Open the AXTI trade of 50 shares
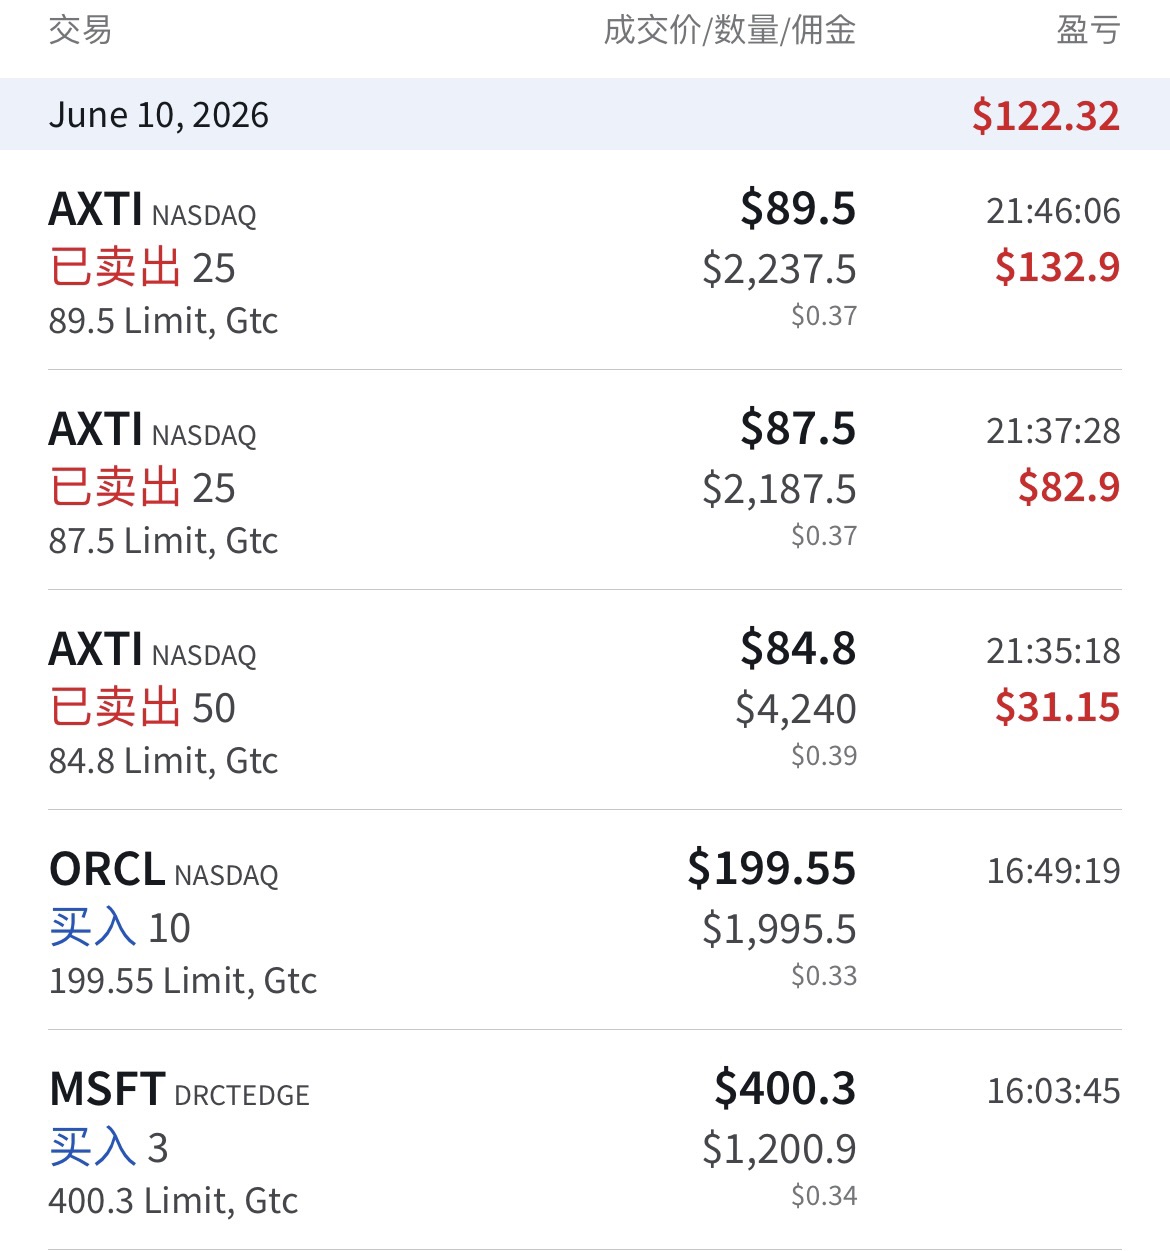The width and height of the screenshot is (1170, 1251). pos(585,700)
